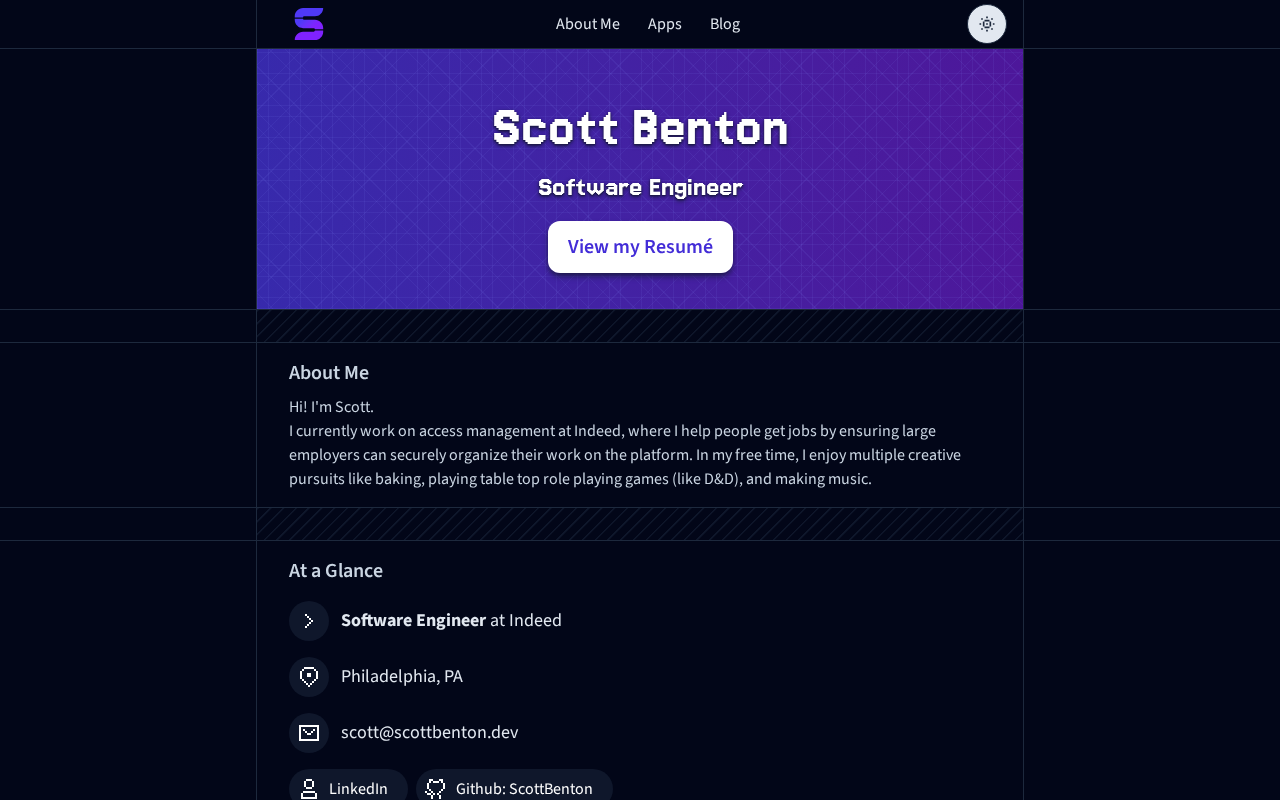Click the "Software Engineer at Indeed" text

tap(451, 620)
